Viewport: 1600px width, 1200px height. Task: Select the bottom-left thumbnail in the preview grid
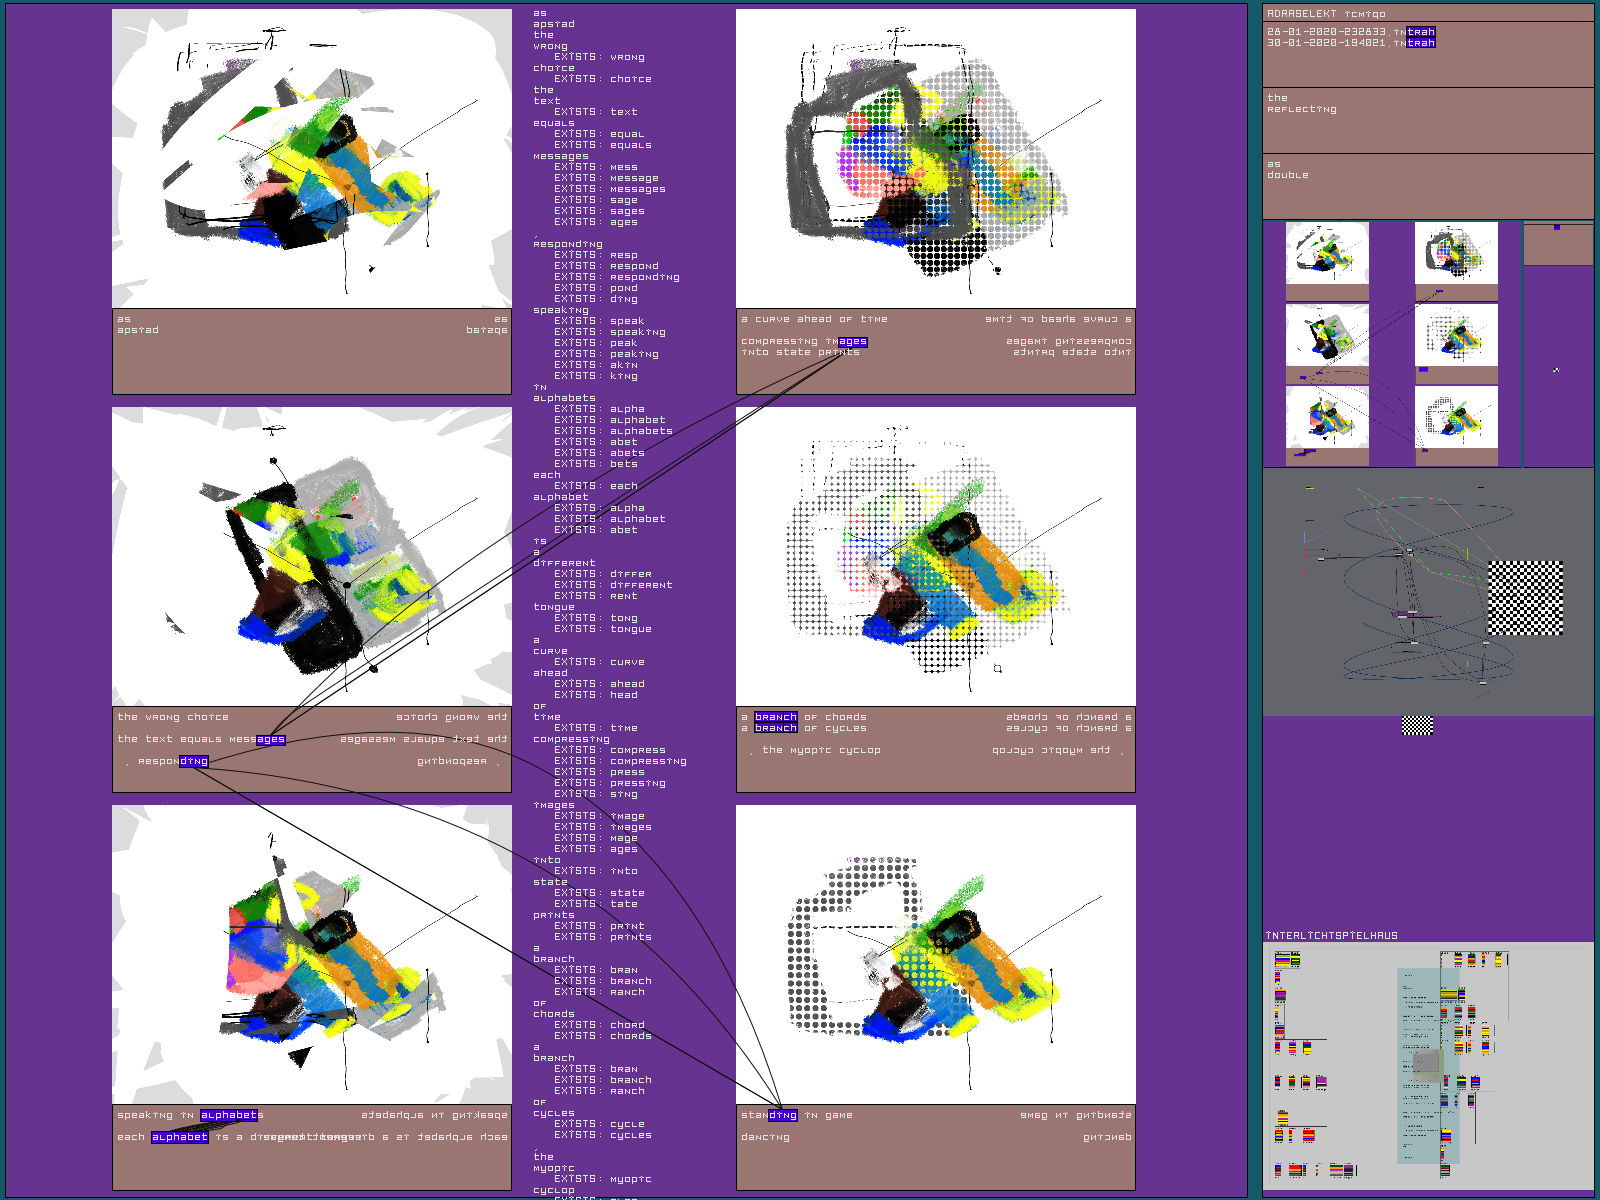1326,417
